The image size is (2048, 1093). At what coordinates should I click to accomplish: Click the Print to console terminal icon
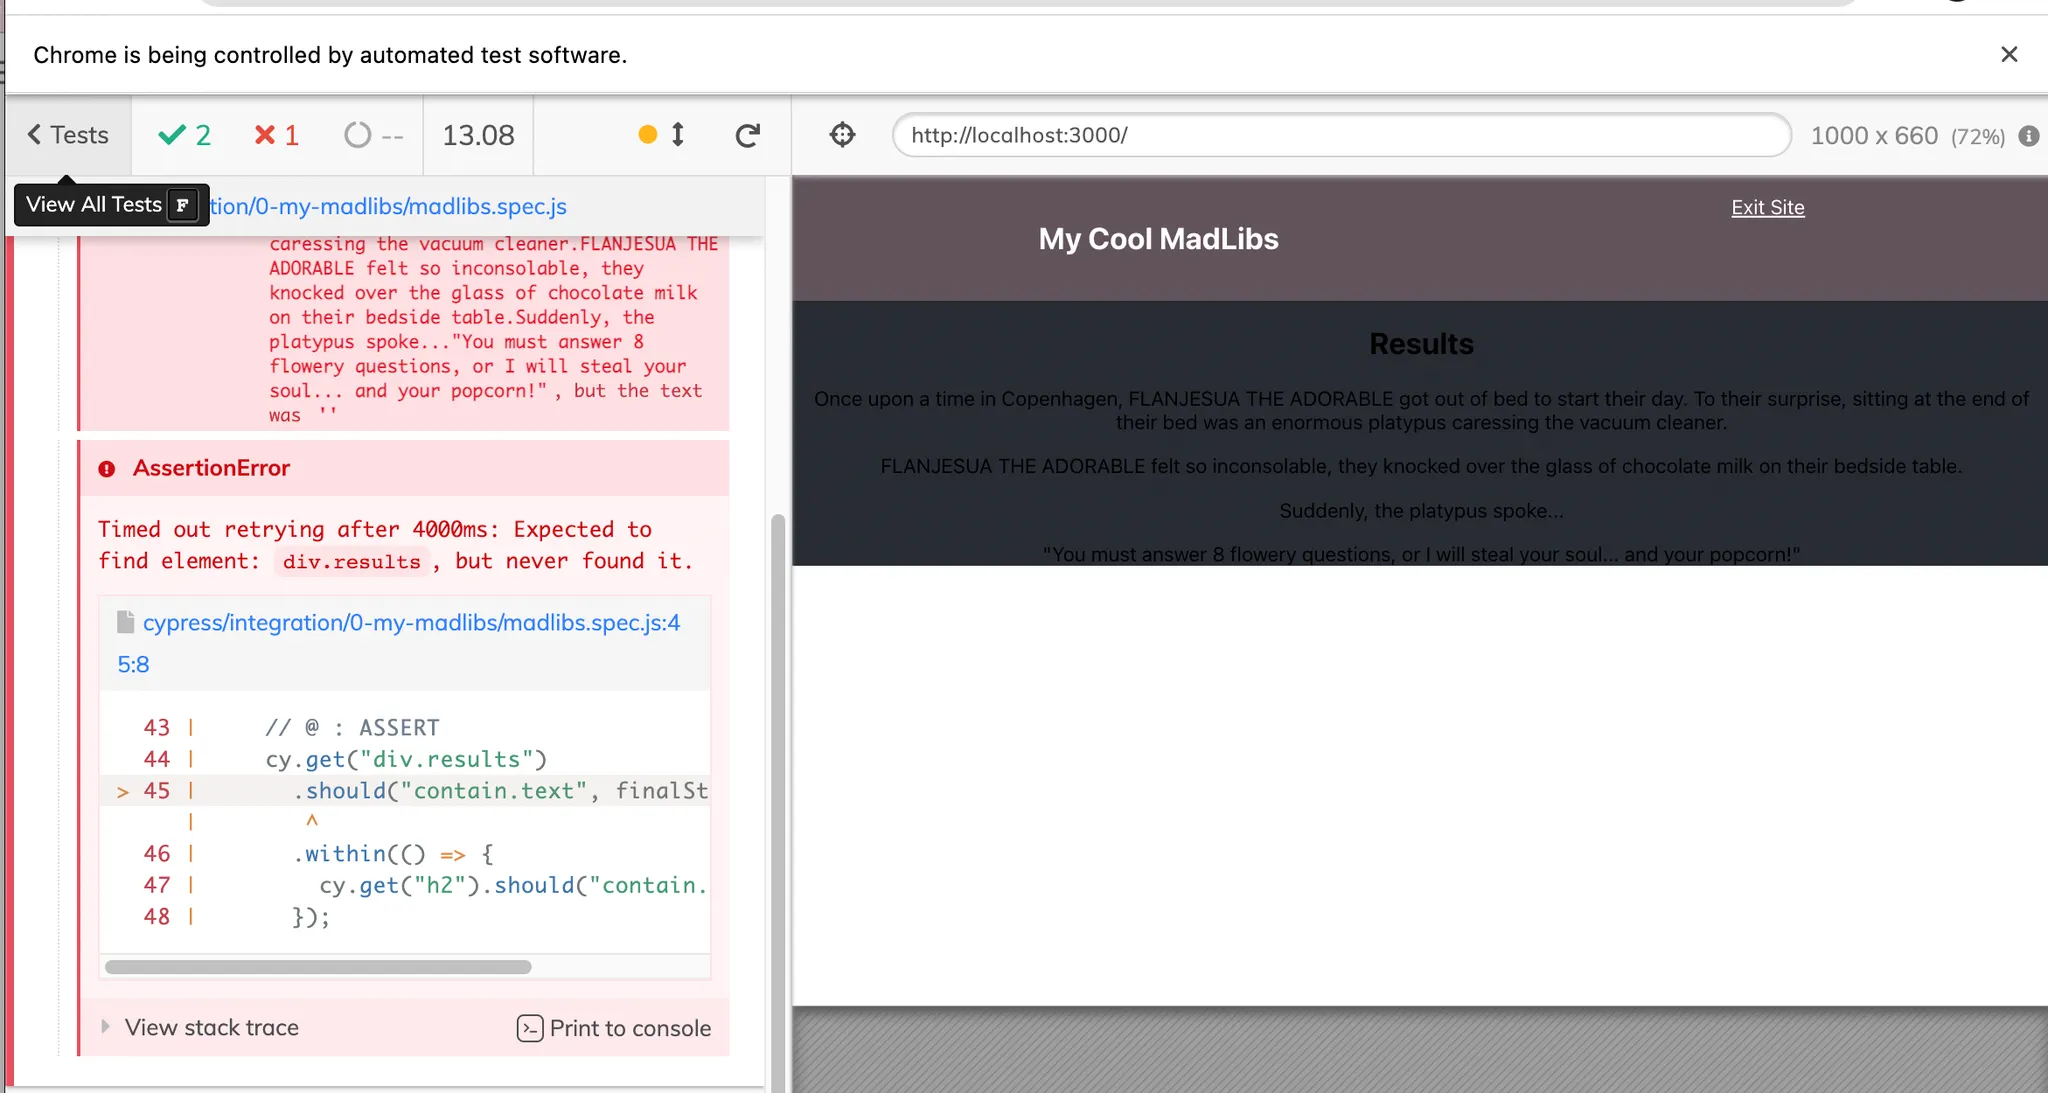pos(530,1028)
